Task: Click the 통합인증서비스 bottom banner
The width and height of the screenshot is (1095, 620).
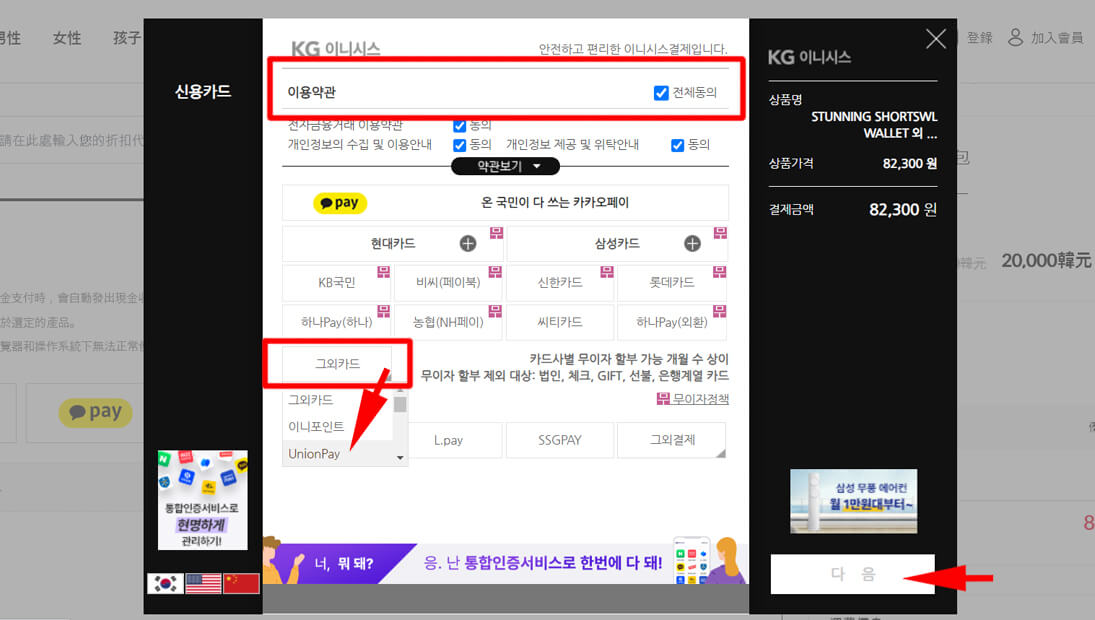Action: [x=505, y=561]
